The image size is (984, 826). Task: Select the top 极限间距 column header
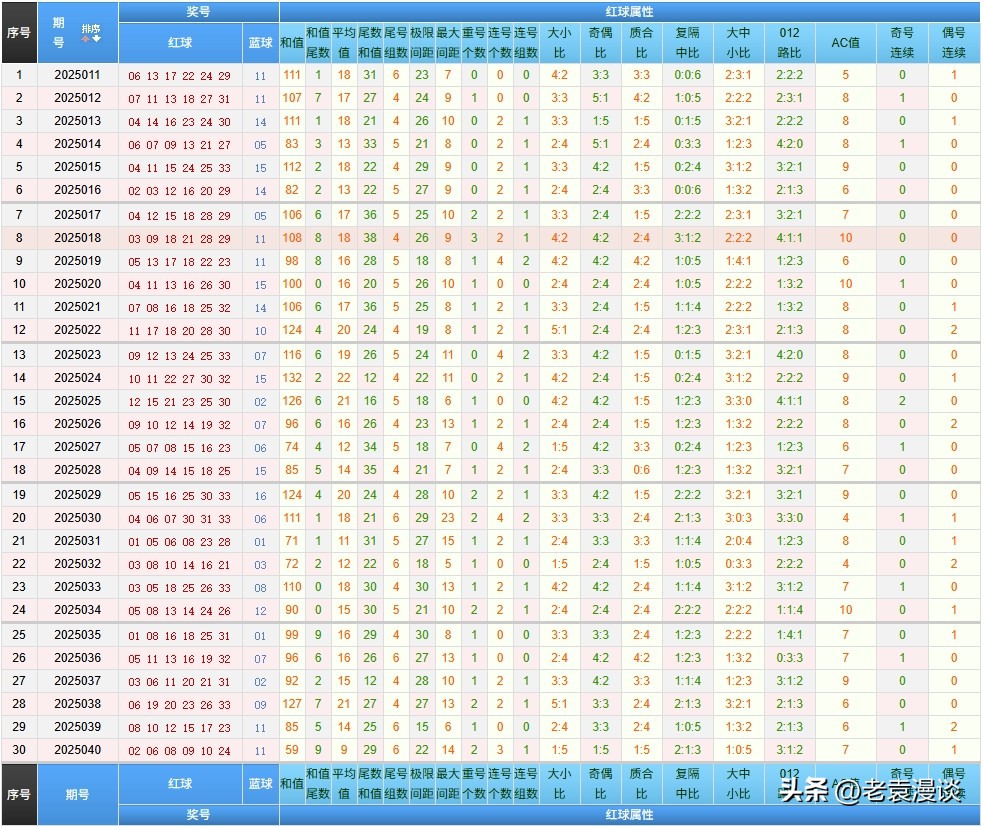422,43
